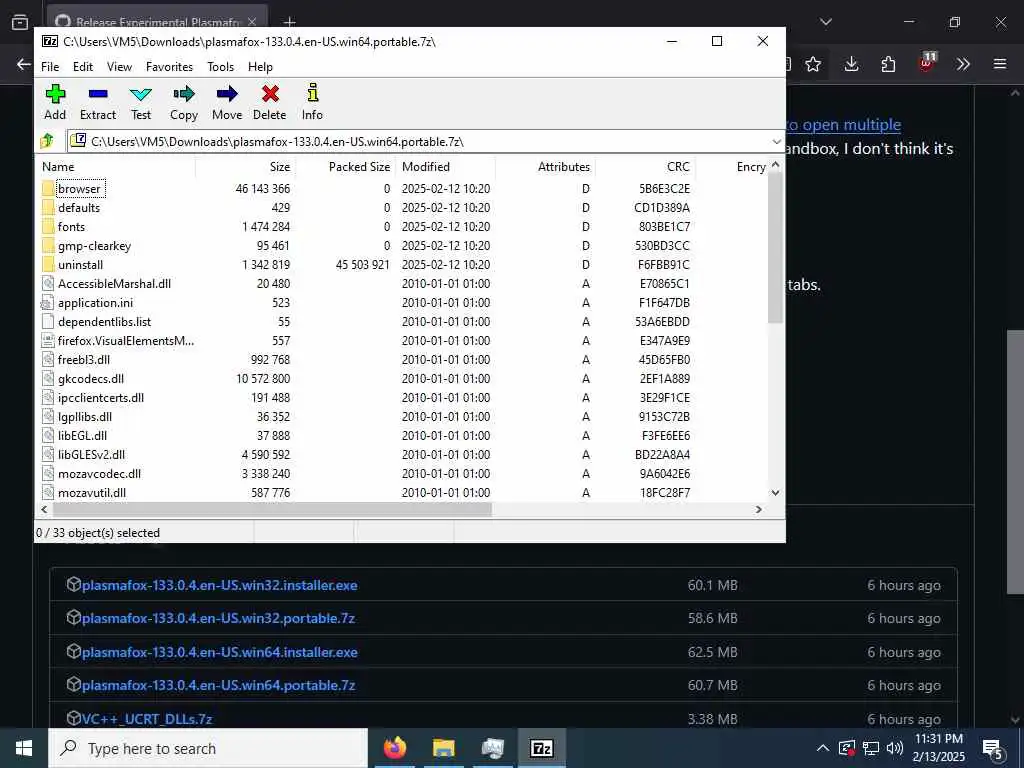
Task: Click the Add toolbar icon in 7-Zip
Action: point(55,94)
